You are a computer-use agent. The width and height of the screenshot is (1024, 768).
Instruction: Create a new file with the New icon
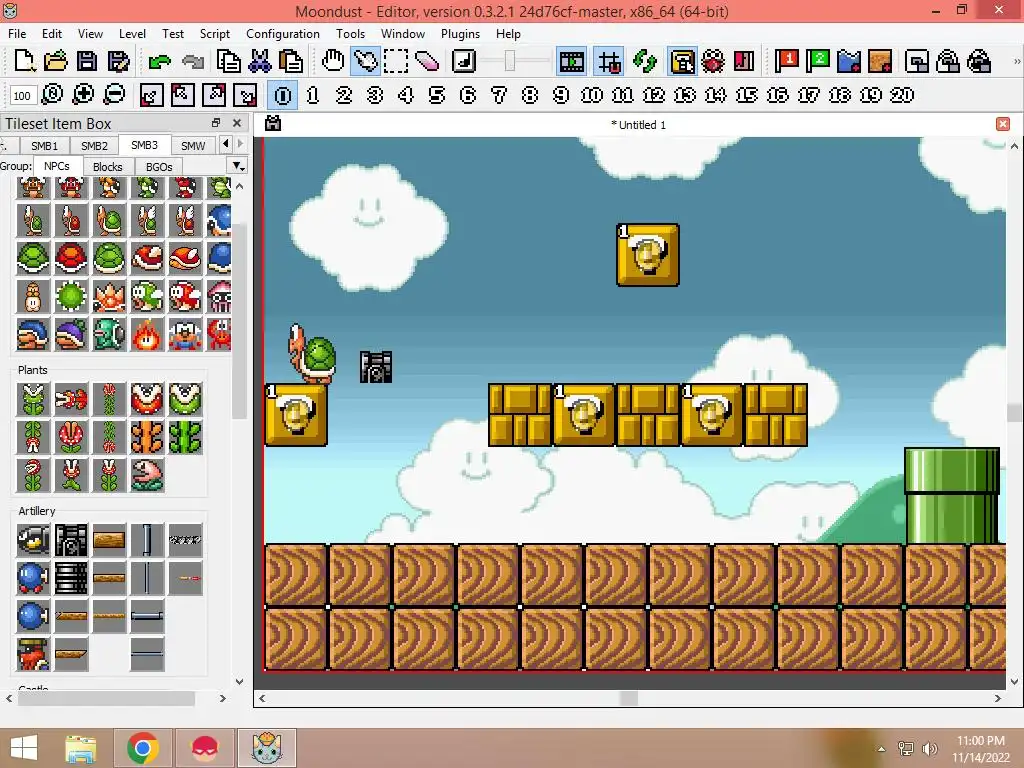coord(24,61)
